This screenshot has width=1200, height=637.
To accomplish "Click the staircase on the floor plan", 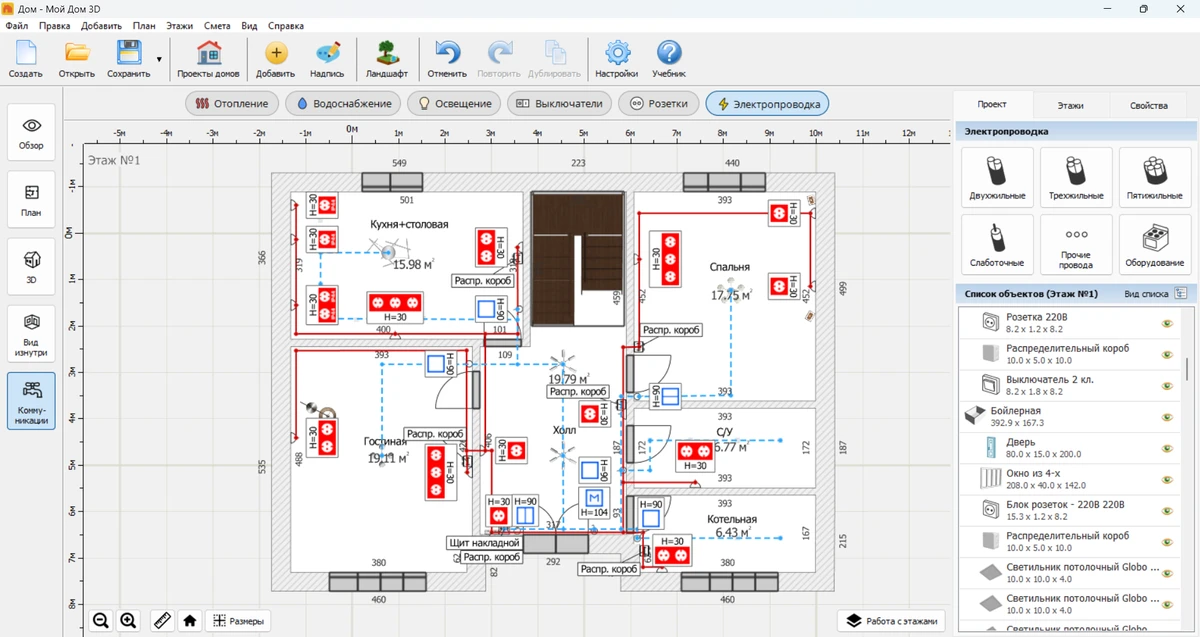I will pos(576,258).
